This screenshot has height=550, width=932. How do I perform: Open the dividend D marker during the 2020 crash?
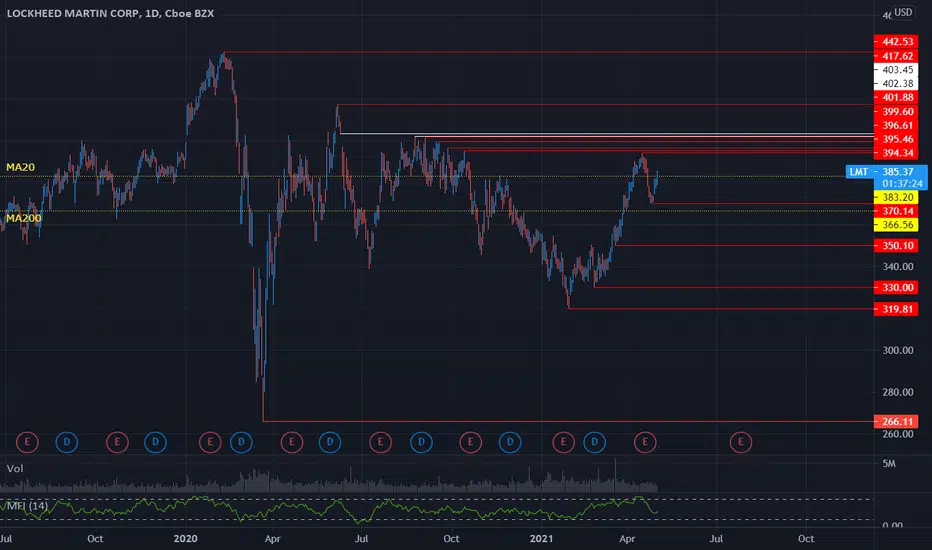(241, 442)
